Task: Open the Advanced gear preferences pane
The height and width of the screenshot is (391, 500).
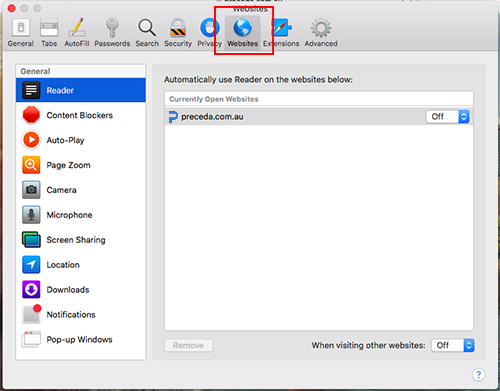Action: click(321, 33)
